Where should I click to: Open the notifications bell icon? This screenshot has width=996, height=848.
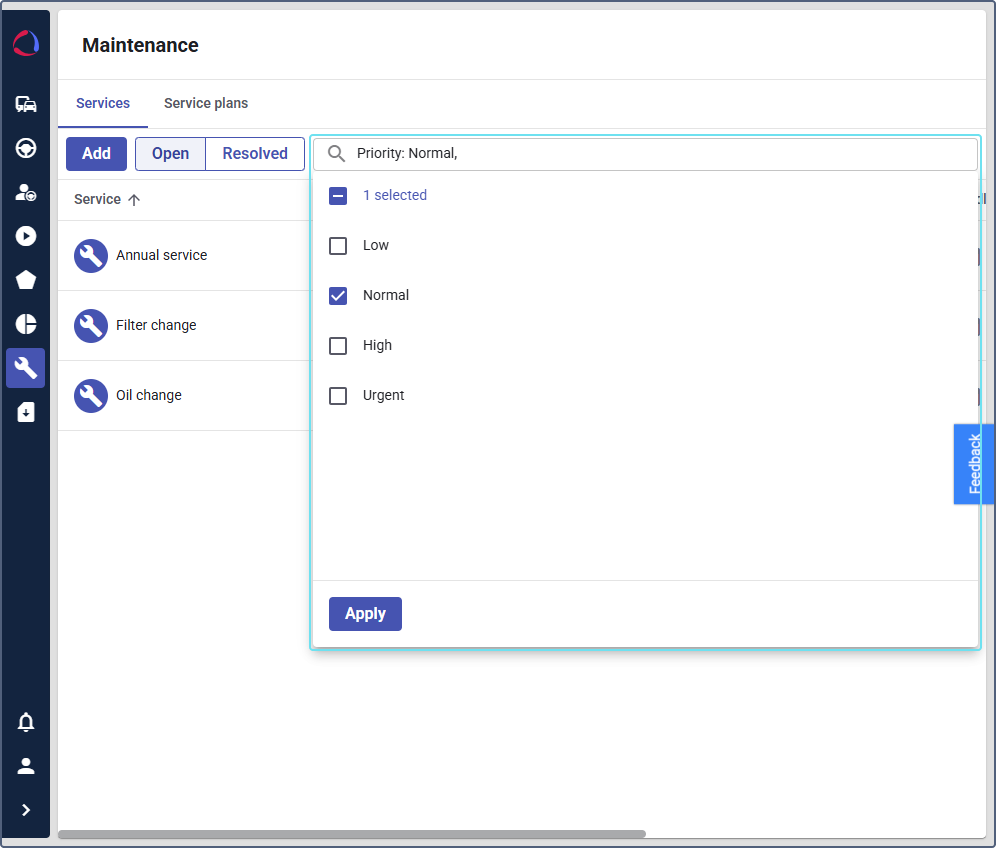(26, 722)
